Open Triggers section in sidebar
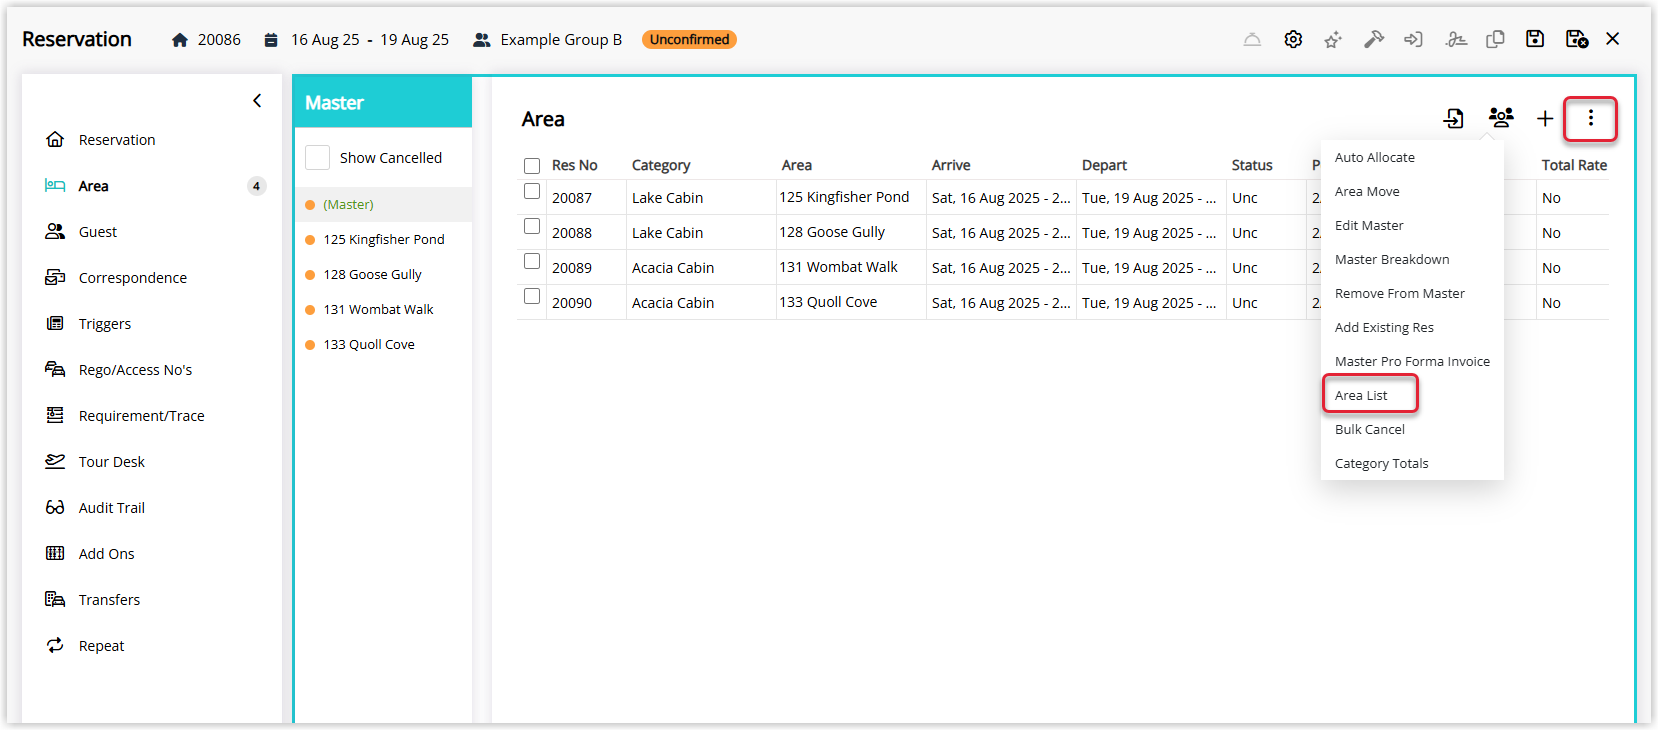Screen dimensions: 1659x731 (x=105, y=324)
